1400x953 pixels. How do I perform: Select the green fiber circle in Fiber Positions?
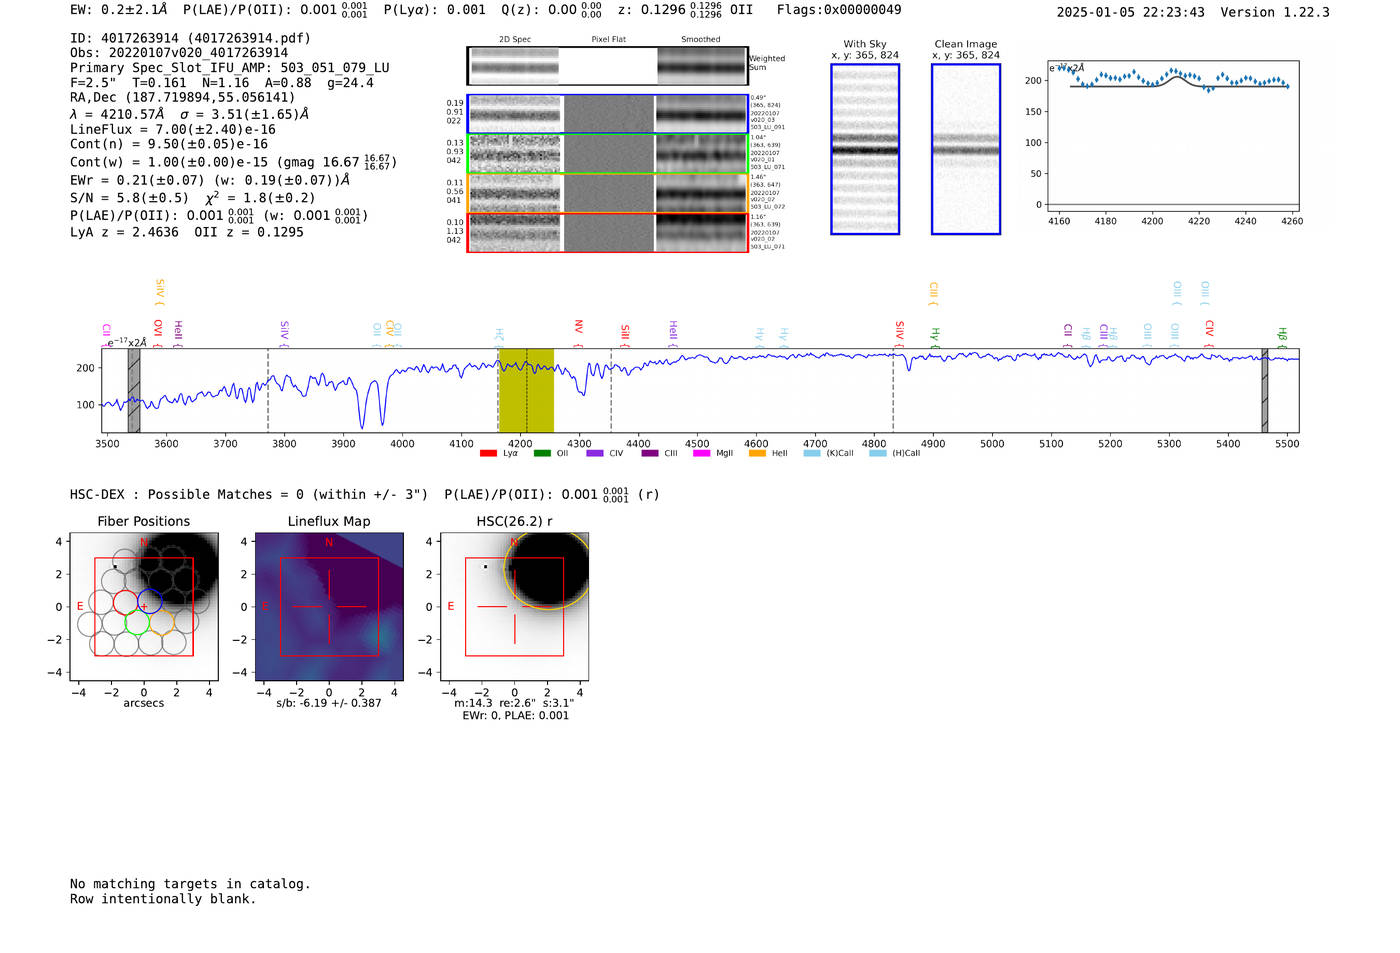coord(137,623)
